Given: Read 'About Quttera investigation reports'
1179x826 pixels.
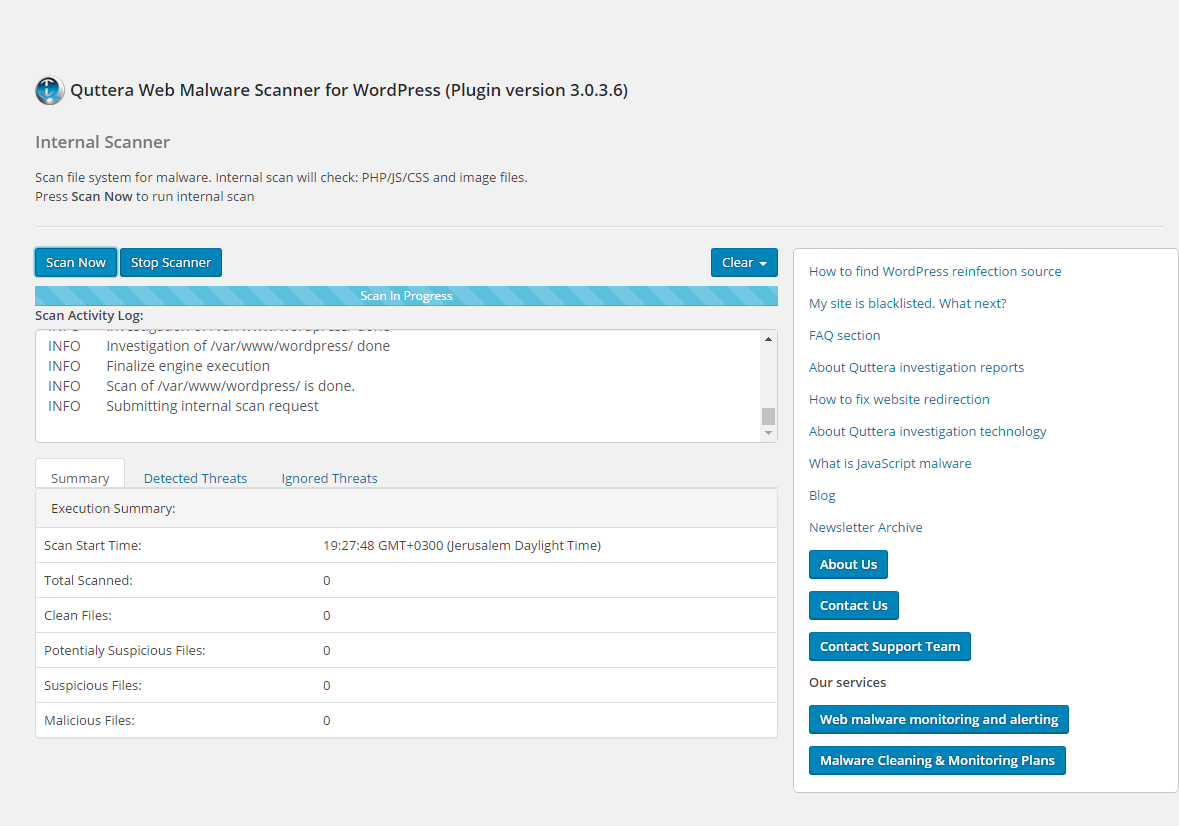Looking at the screenshot, I should [x=916, y=367].
